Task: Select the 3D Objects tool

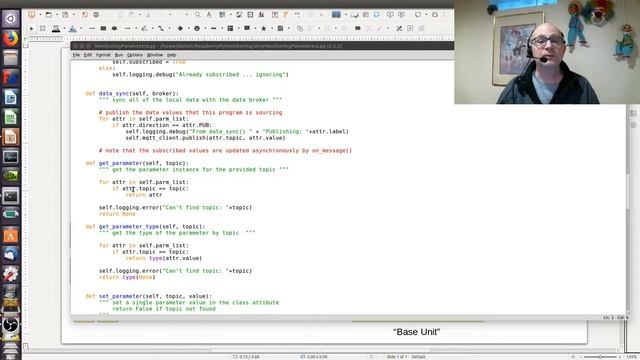Action: (x=280, y=29)
